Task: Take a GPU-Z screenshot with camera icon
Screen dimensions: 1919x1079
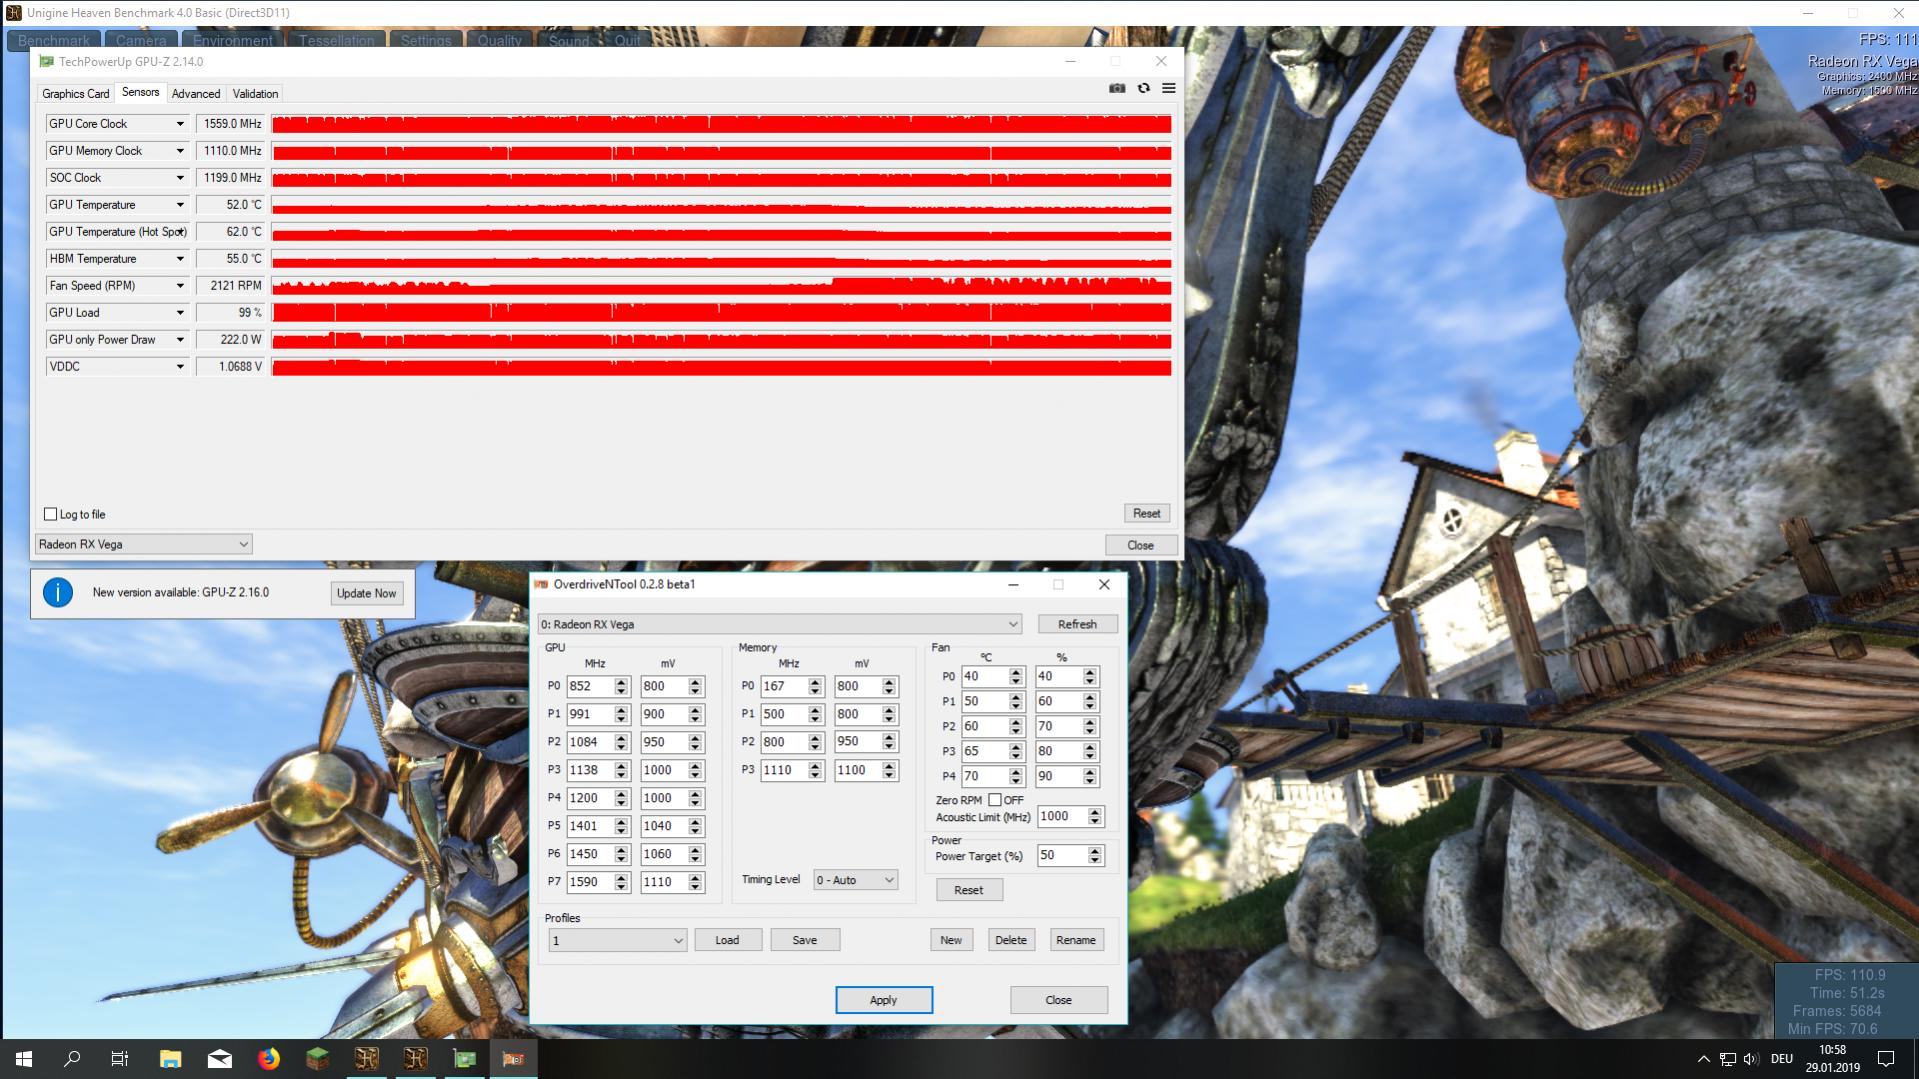Action: click(x=1117, y=89)
